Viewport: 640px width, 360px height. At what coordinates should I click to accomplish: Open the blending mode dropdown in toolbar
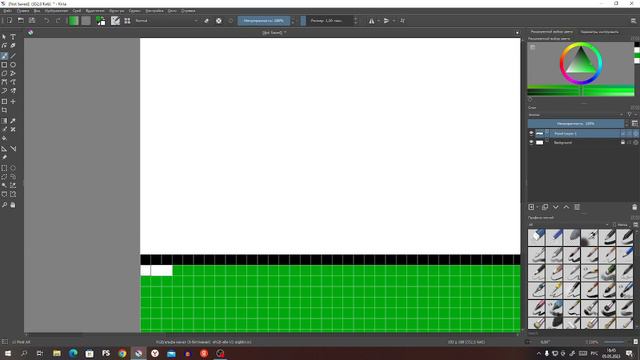pos(167,20)
